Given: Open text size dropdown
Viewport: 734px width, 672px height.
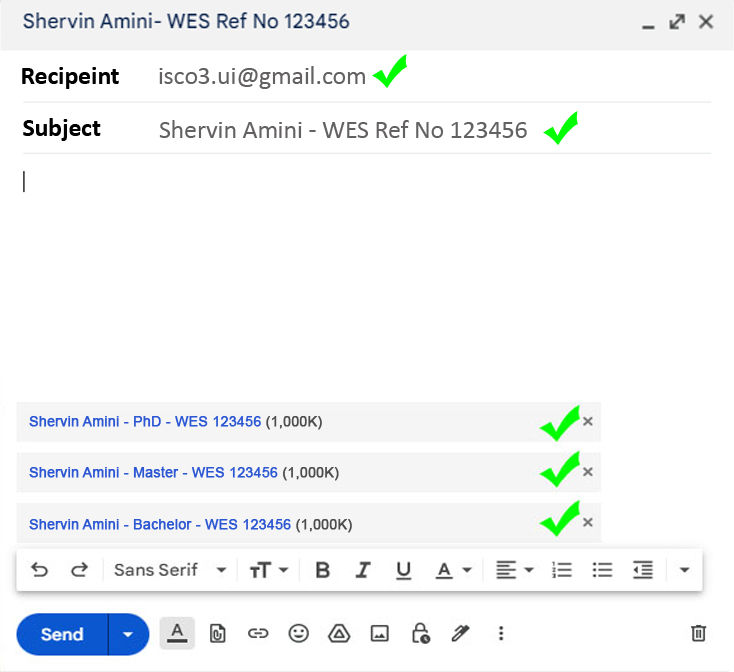Looking at the screenshot, I should (269, 570).
